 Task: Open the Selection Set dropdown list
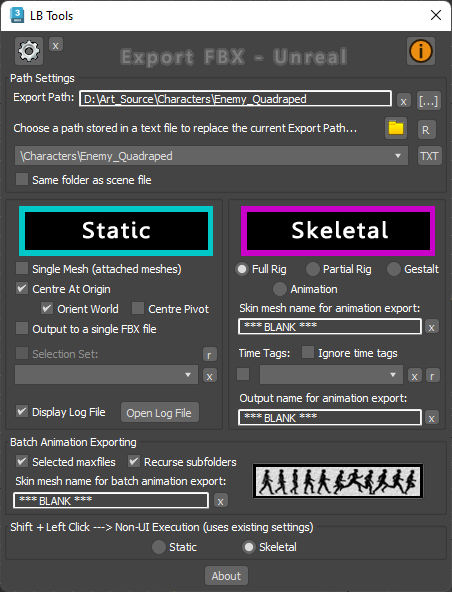pos(106,375)
